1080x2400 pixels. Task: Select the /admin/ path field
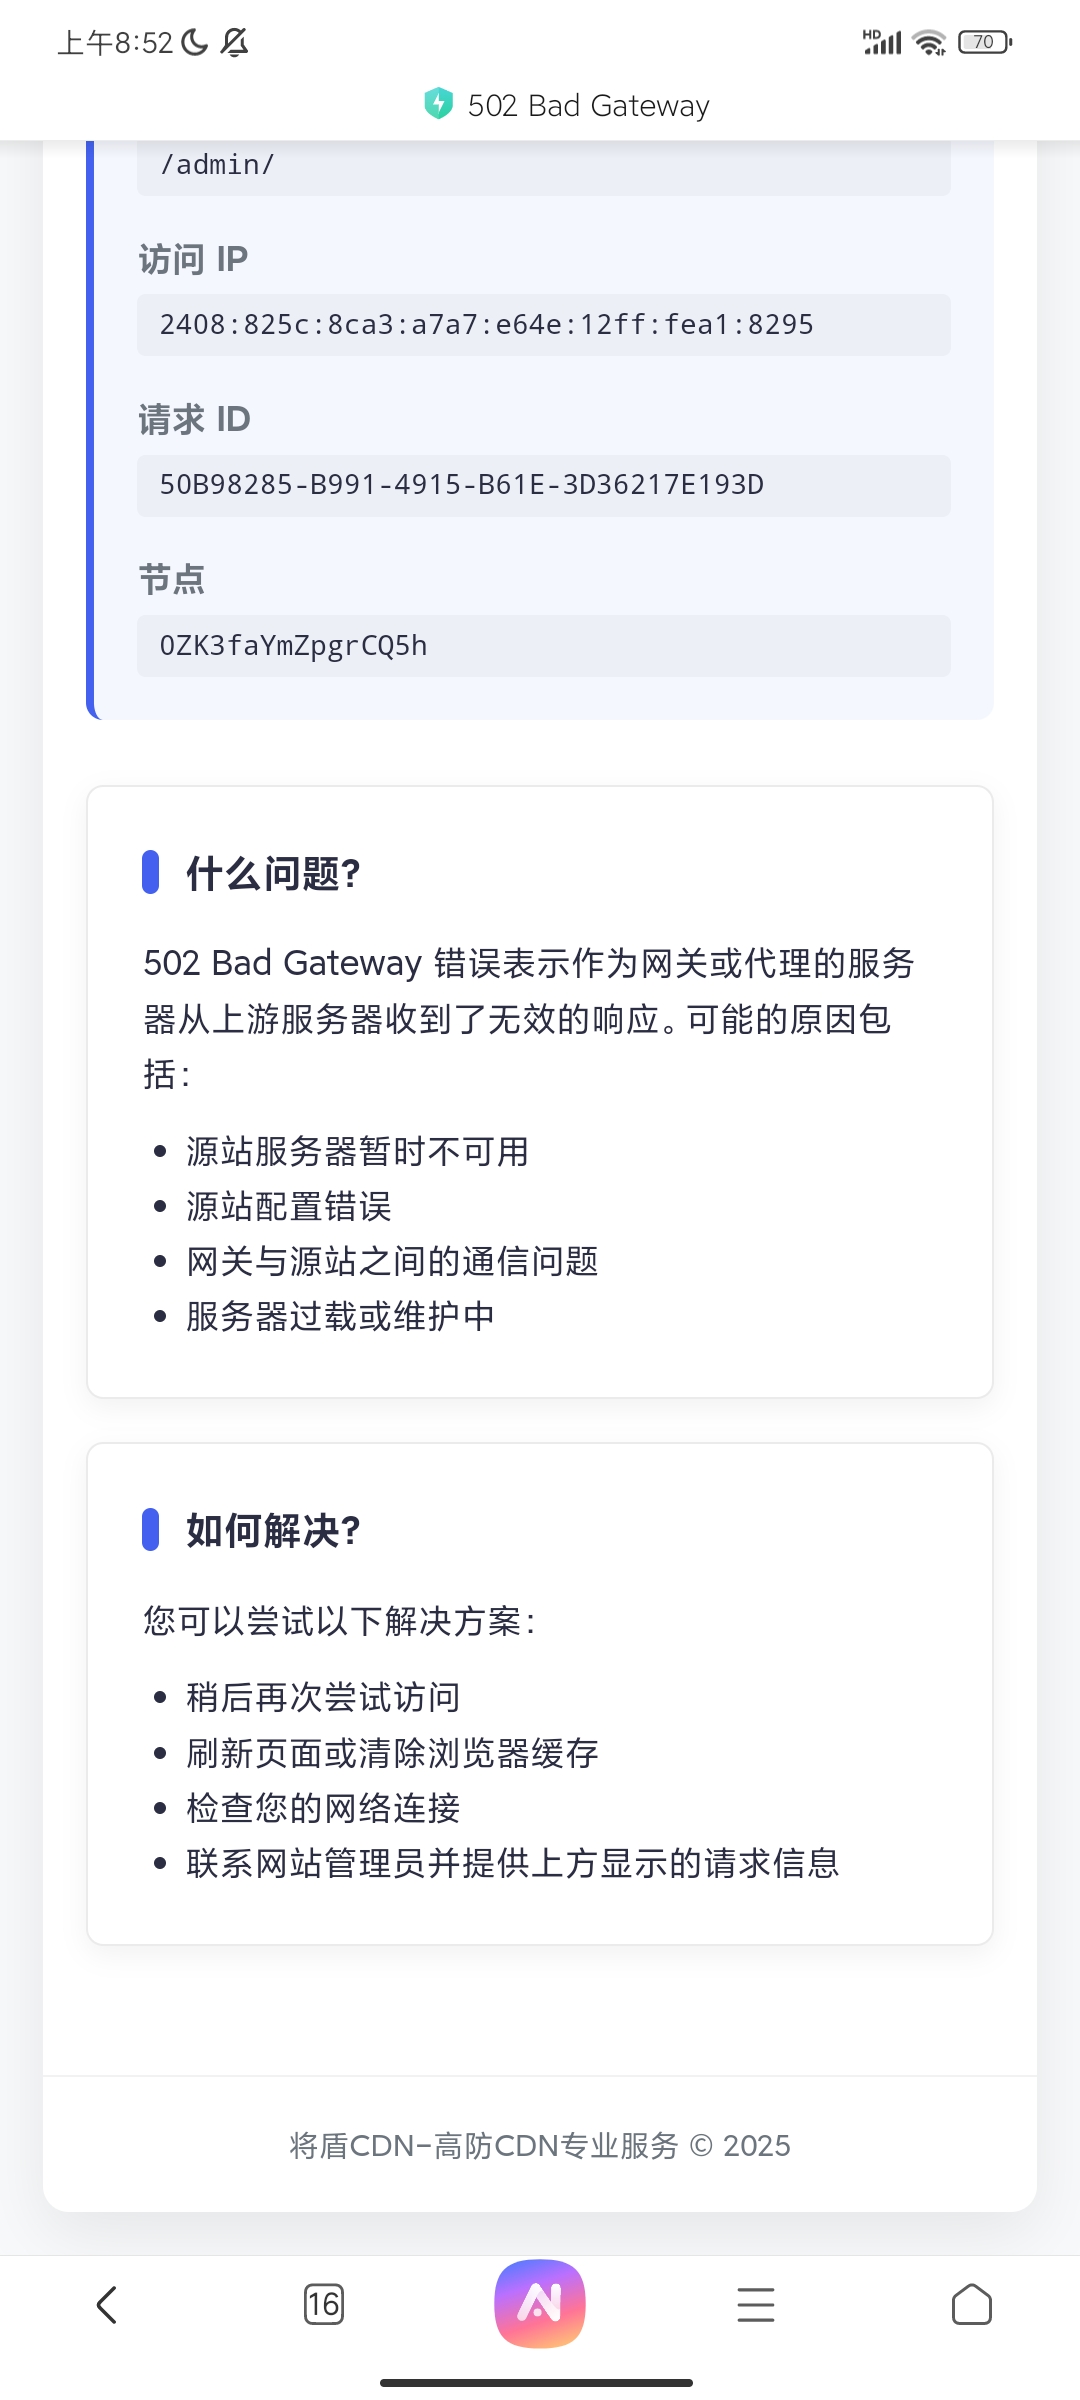point(543,165)
